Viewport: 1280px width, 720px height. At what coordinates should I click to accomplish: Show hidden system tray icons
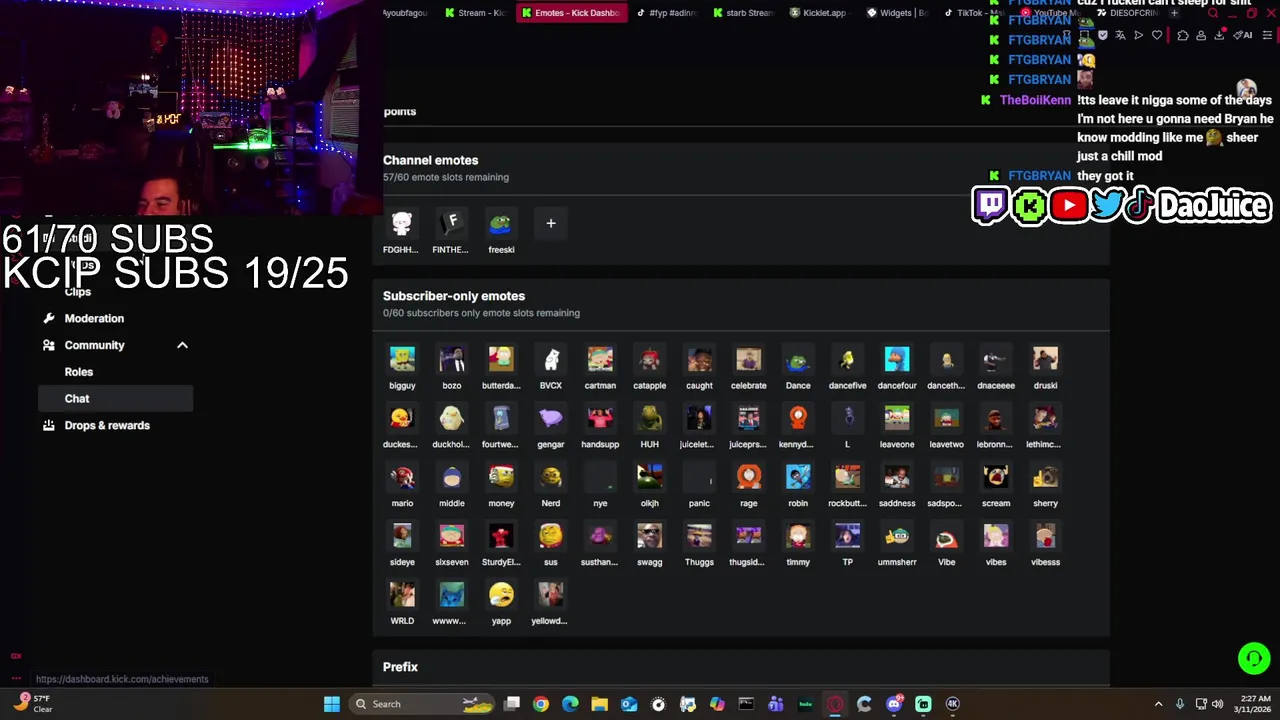coord(1158,704)
